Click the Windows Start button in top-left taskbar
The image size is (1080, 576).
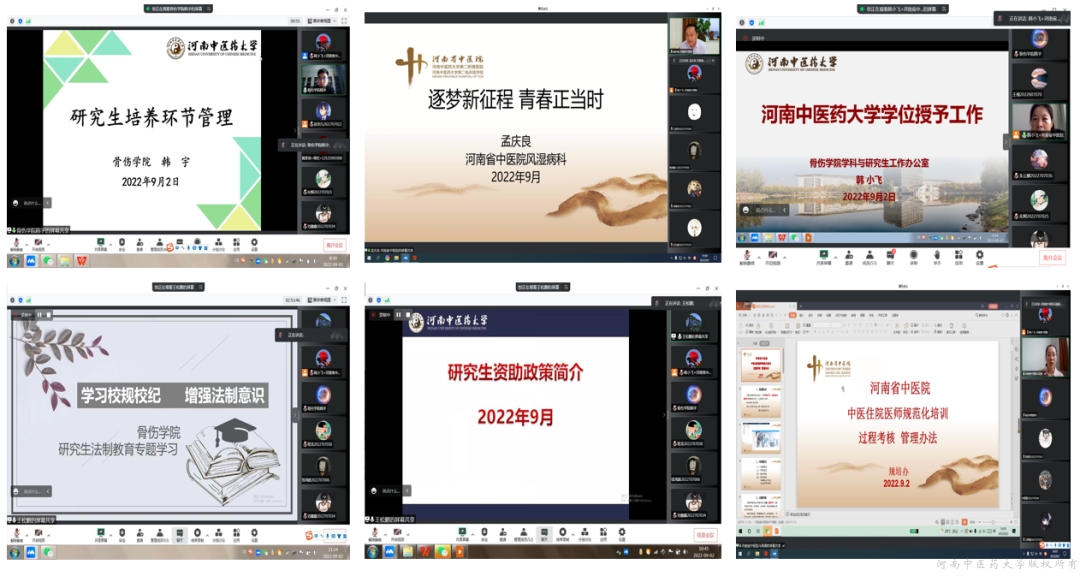(x=14, y=260)
